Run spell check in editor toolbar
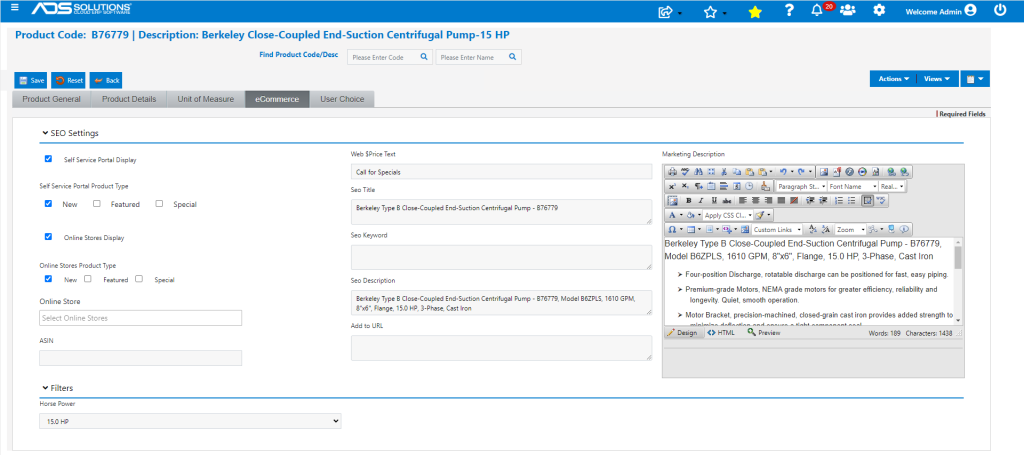This screenshot has width=1024, height=455. pos(685,172)
